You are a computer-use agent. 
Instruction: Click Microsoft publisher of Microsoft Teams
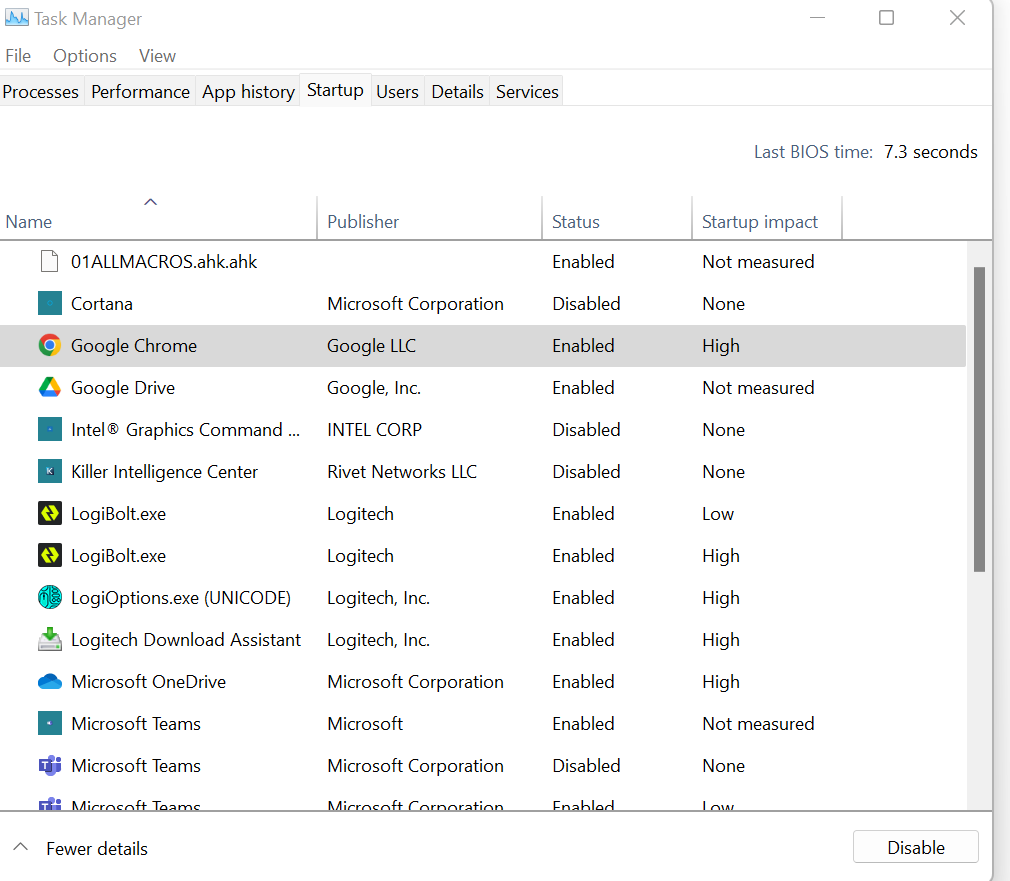click(x=365, y=723)
